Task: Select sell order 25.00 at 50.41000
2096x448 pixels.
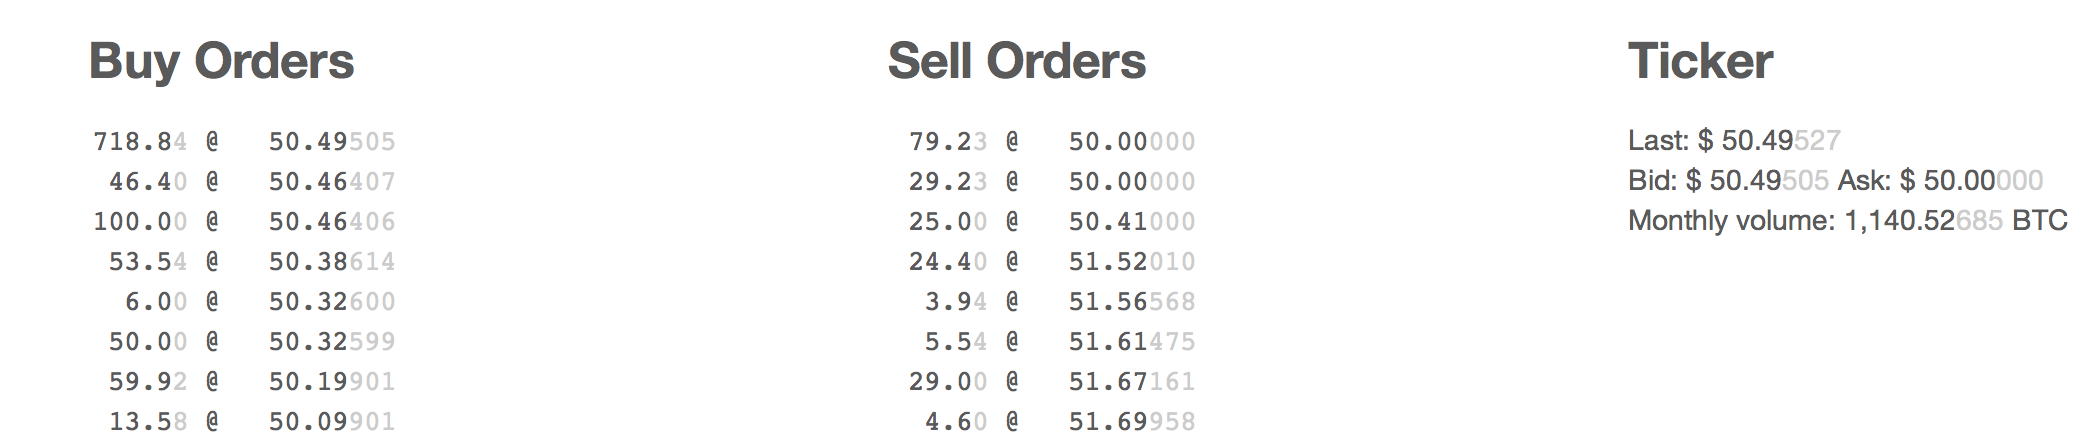Action: pyautogui.click(x=1053, y=222)
